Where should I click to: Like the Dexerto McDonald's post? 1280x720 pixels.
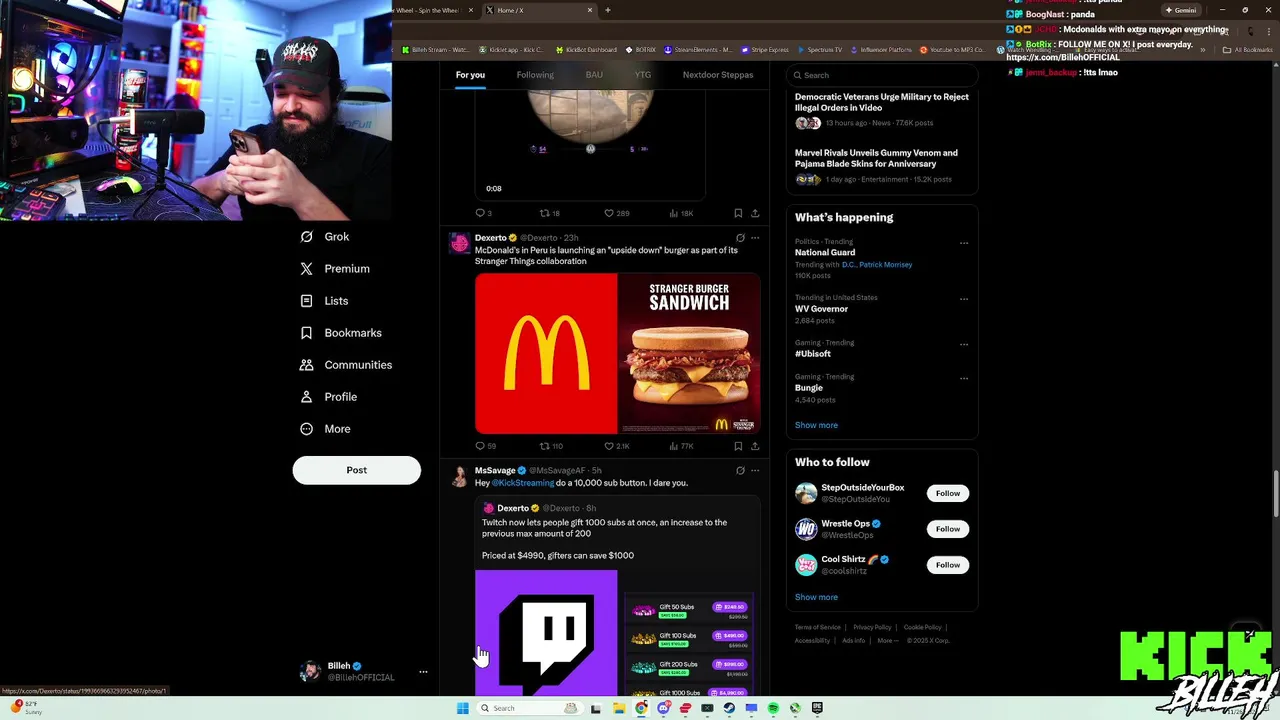click(617, 446)
